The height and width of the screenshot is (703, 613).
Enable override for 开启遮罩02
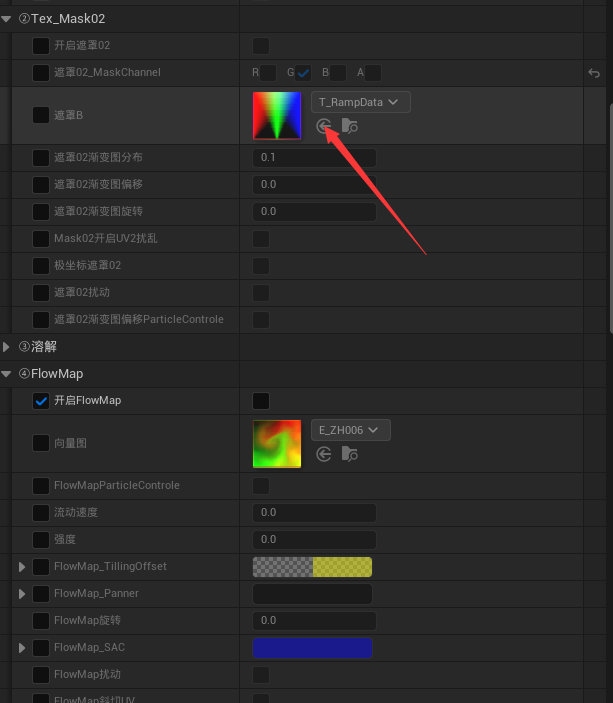[41, 46]
